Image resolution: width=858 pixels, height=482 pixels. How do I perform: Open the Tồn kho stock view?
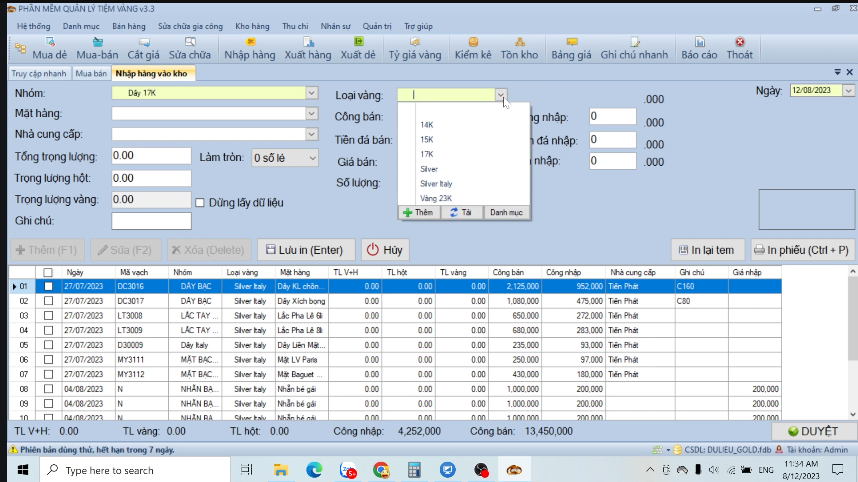pyautogui.click(x=519, y=48)
